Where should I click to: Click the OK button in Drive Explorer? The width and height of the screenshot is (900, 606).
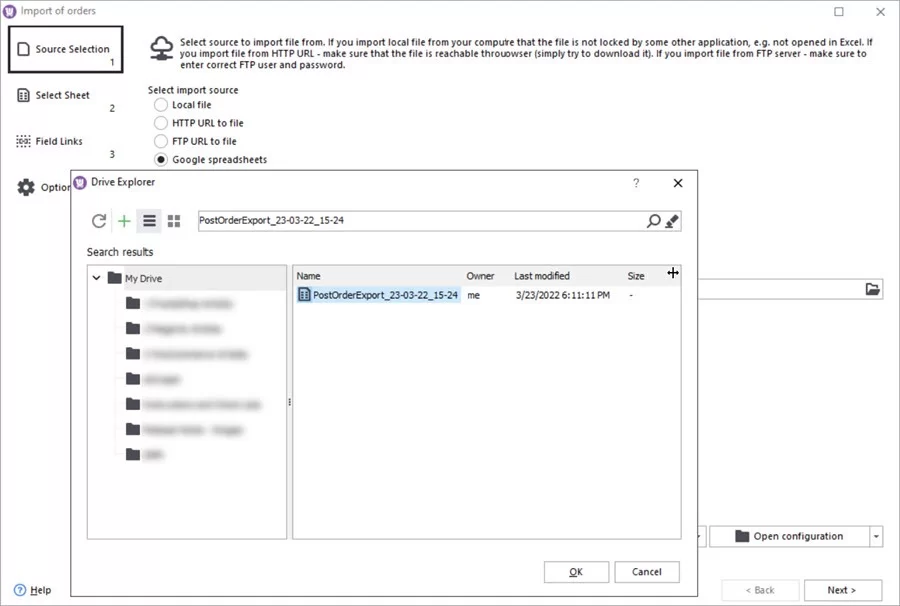tap(576, 572)
